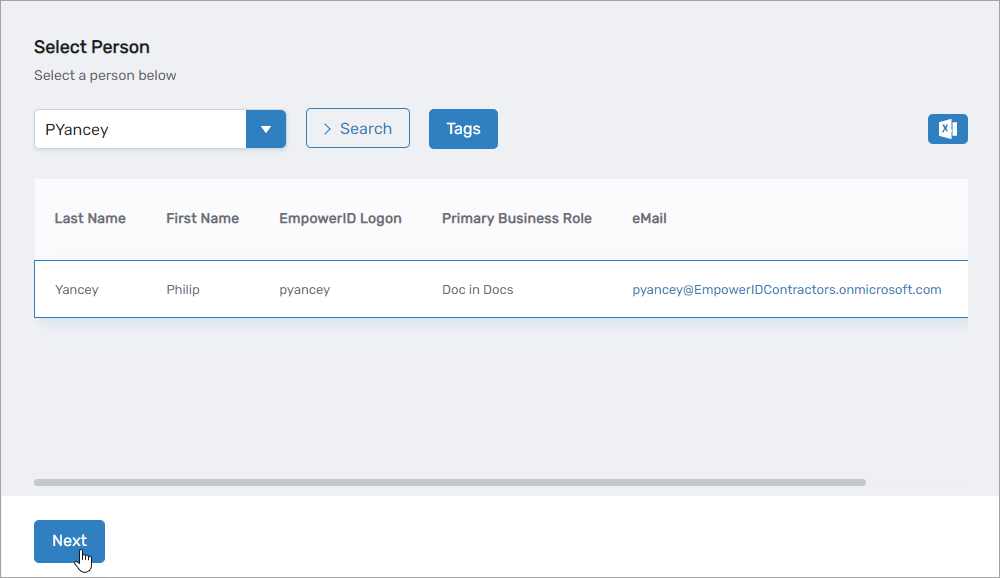Sort the table by Last Name
This screenshot has width=1000, height=578.
pos(90,218)
